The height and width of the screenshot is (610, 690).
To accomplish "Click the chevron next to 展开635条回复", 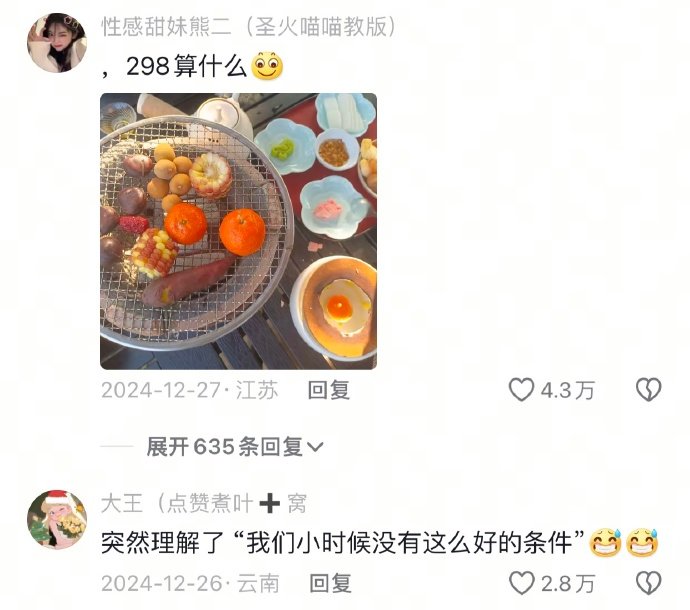I will click(315, 447).
